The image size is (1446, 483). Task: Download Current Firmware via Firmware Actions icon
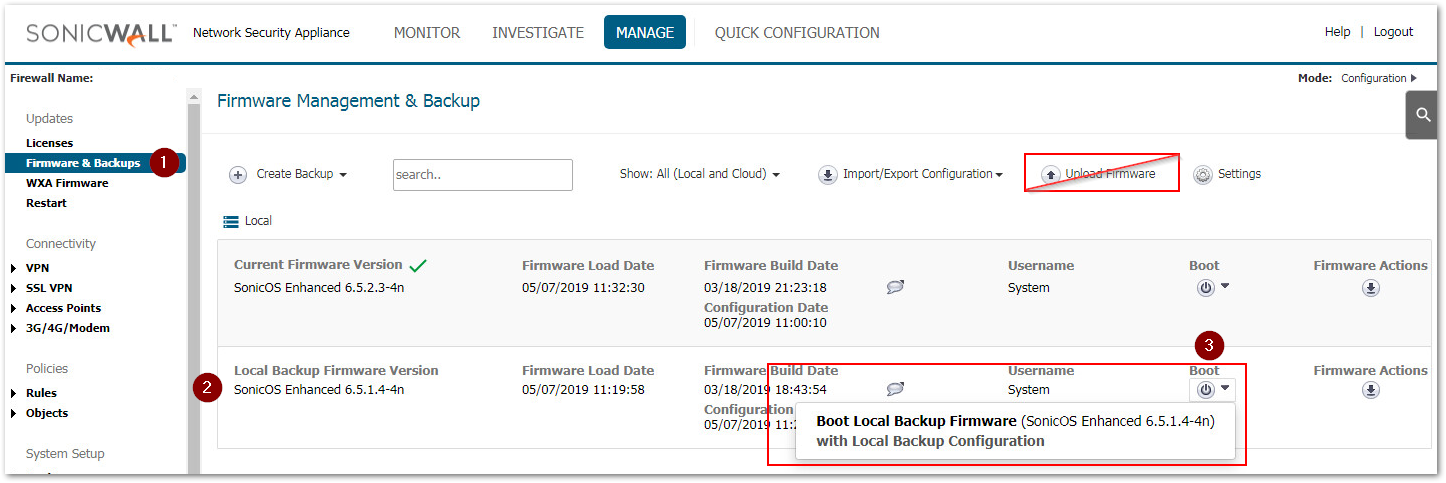pyautogui.click(x=1371, y=288)
